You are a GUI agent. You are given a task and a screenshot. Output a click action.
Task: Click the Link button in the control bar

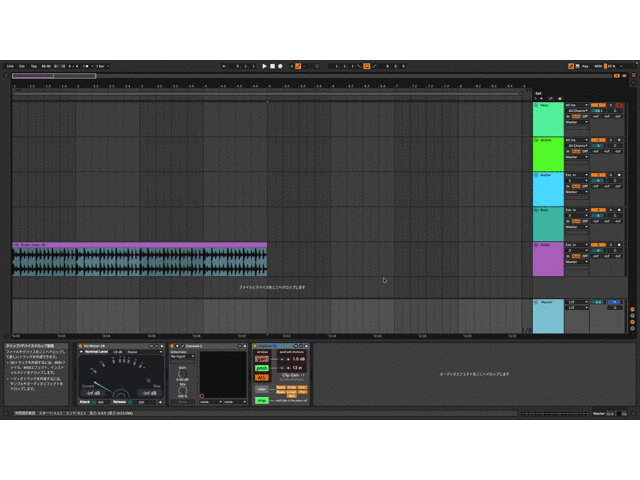[10, 66]
